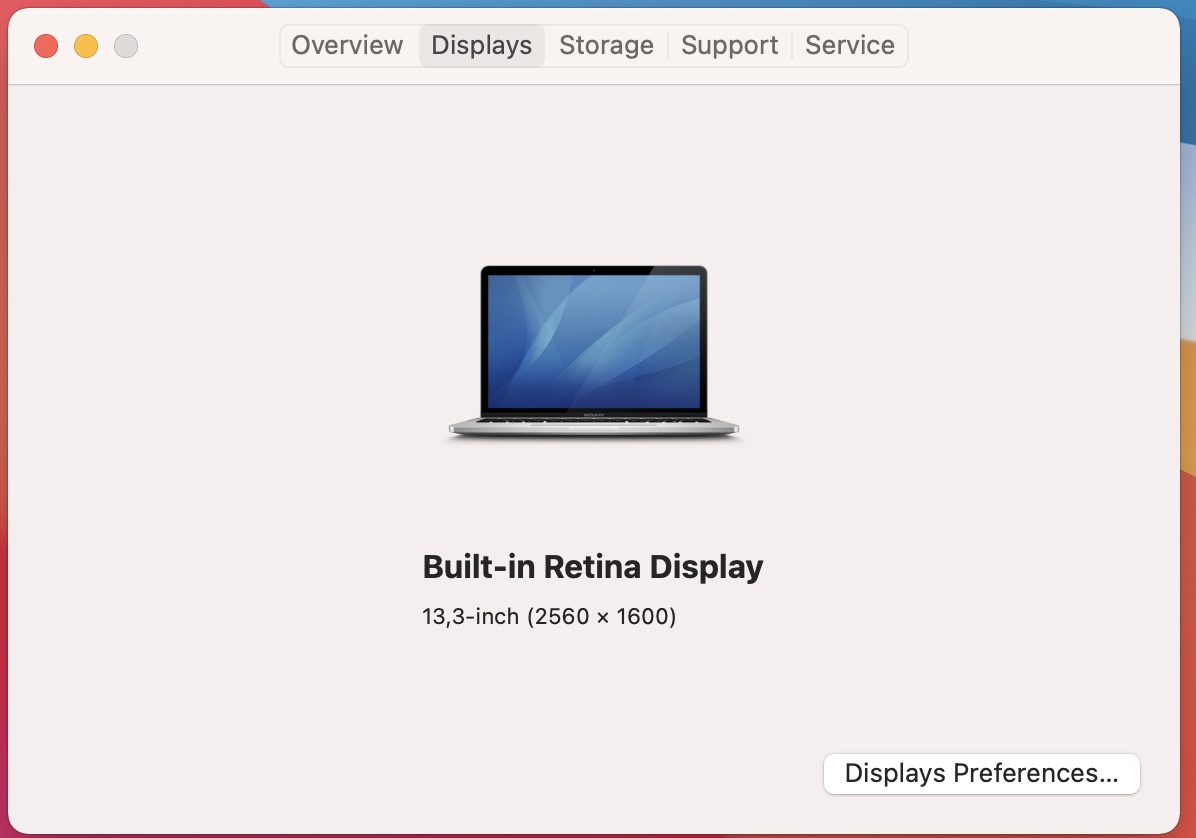Screen dimensions: 1196x838
Task: Open the Storage tab
Action: 606,45
